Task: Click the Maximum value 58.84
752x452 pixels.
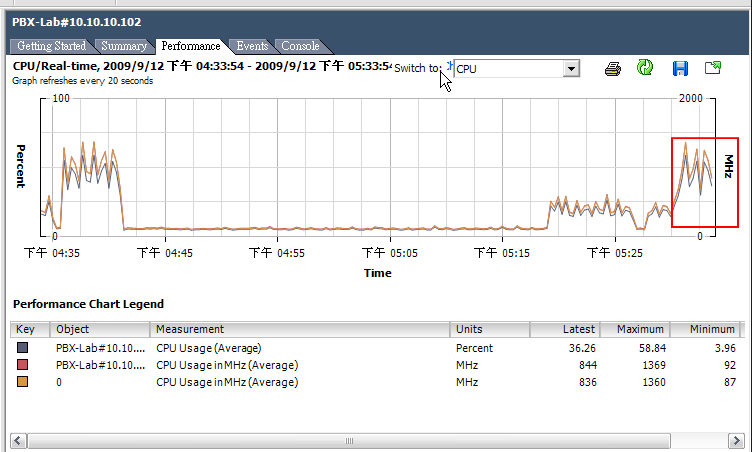Action: [x=652, y=348]
